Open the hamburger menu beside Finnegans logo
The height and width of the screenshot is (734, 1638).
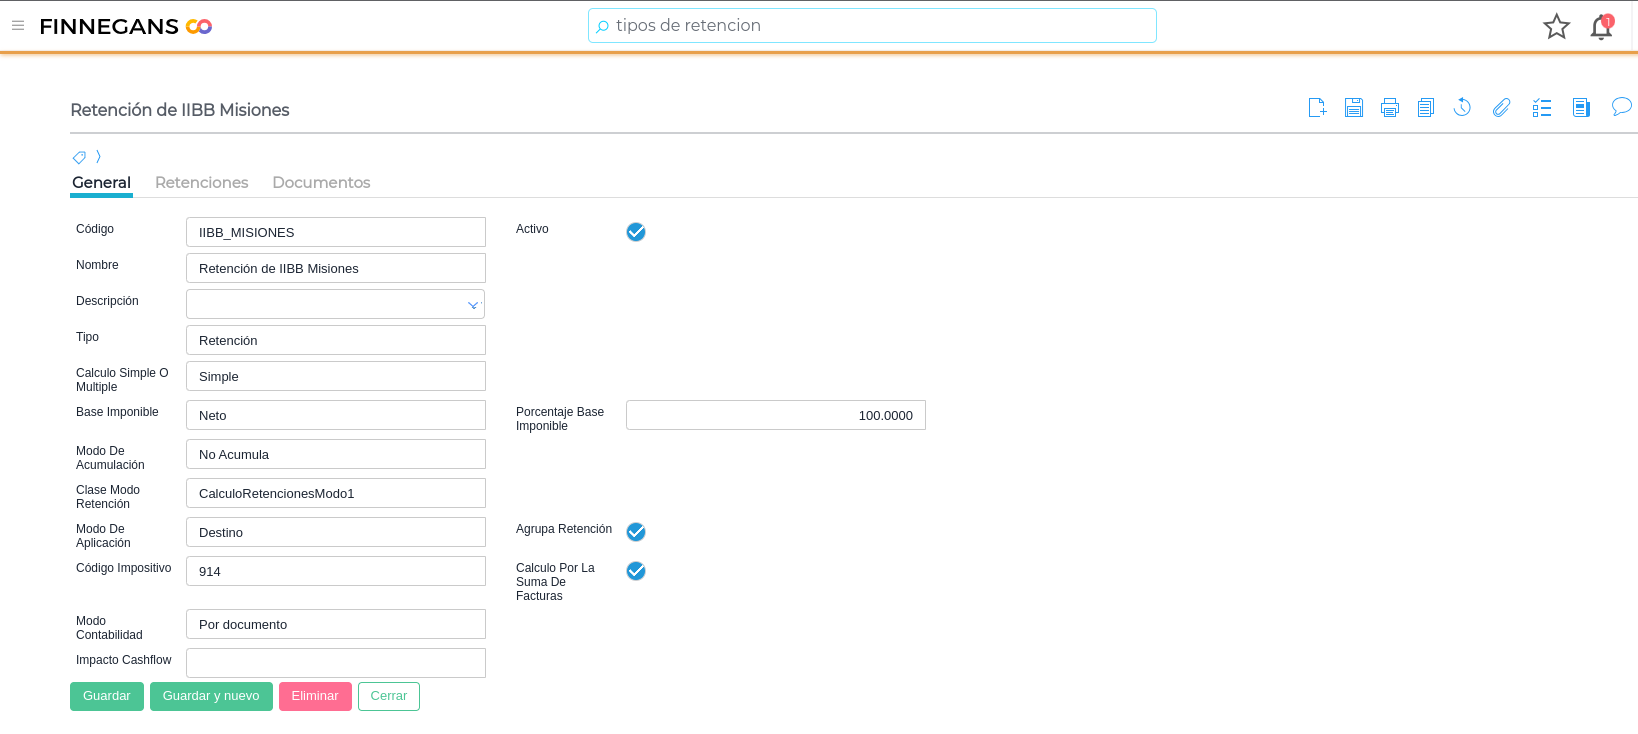click(18, 26)
